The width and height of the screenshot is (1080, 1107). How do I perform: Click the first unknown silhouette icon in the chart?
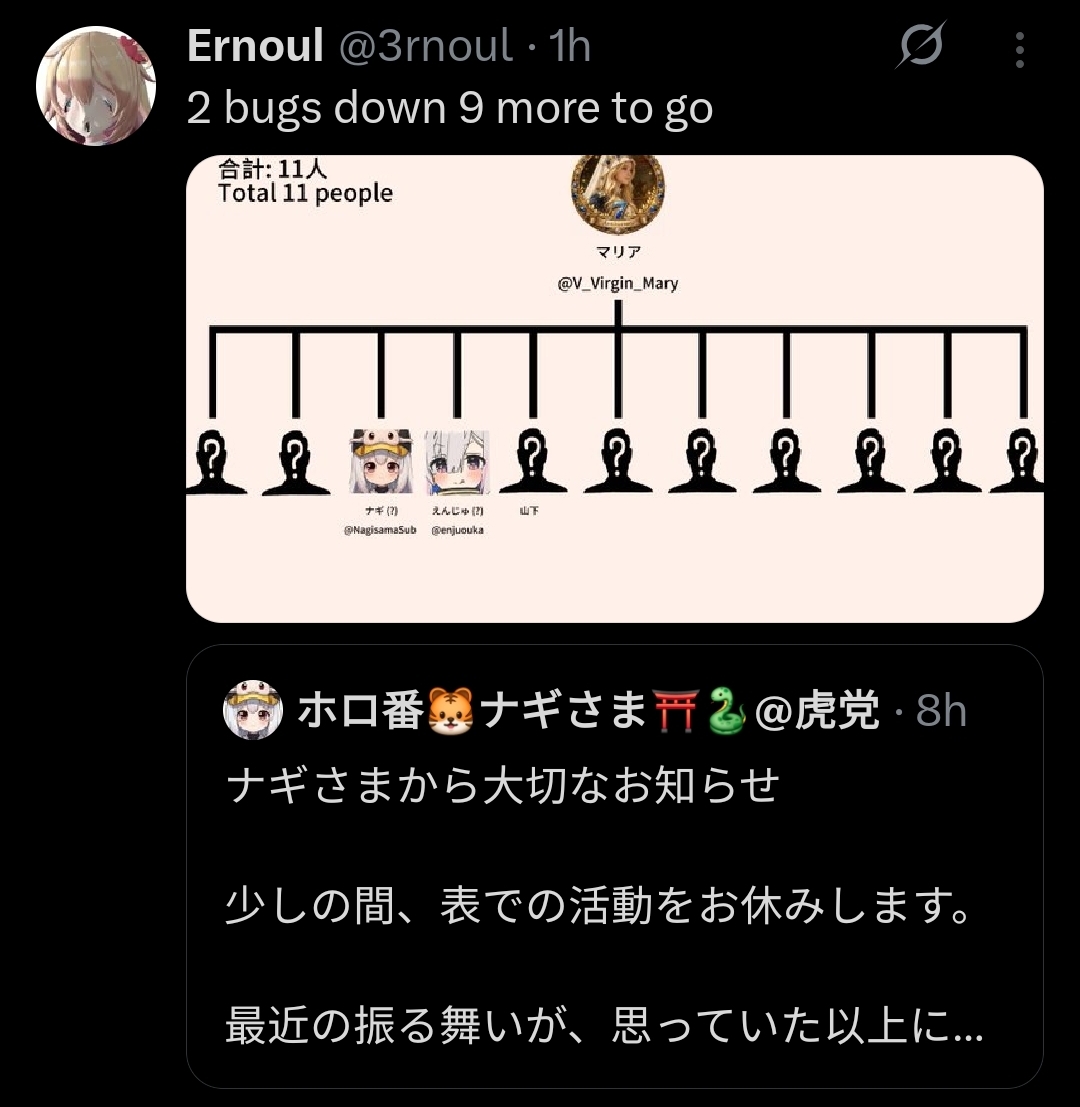[x=212, y=462]
